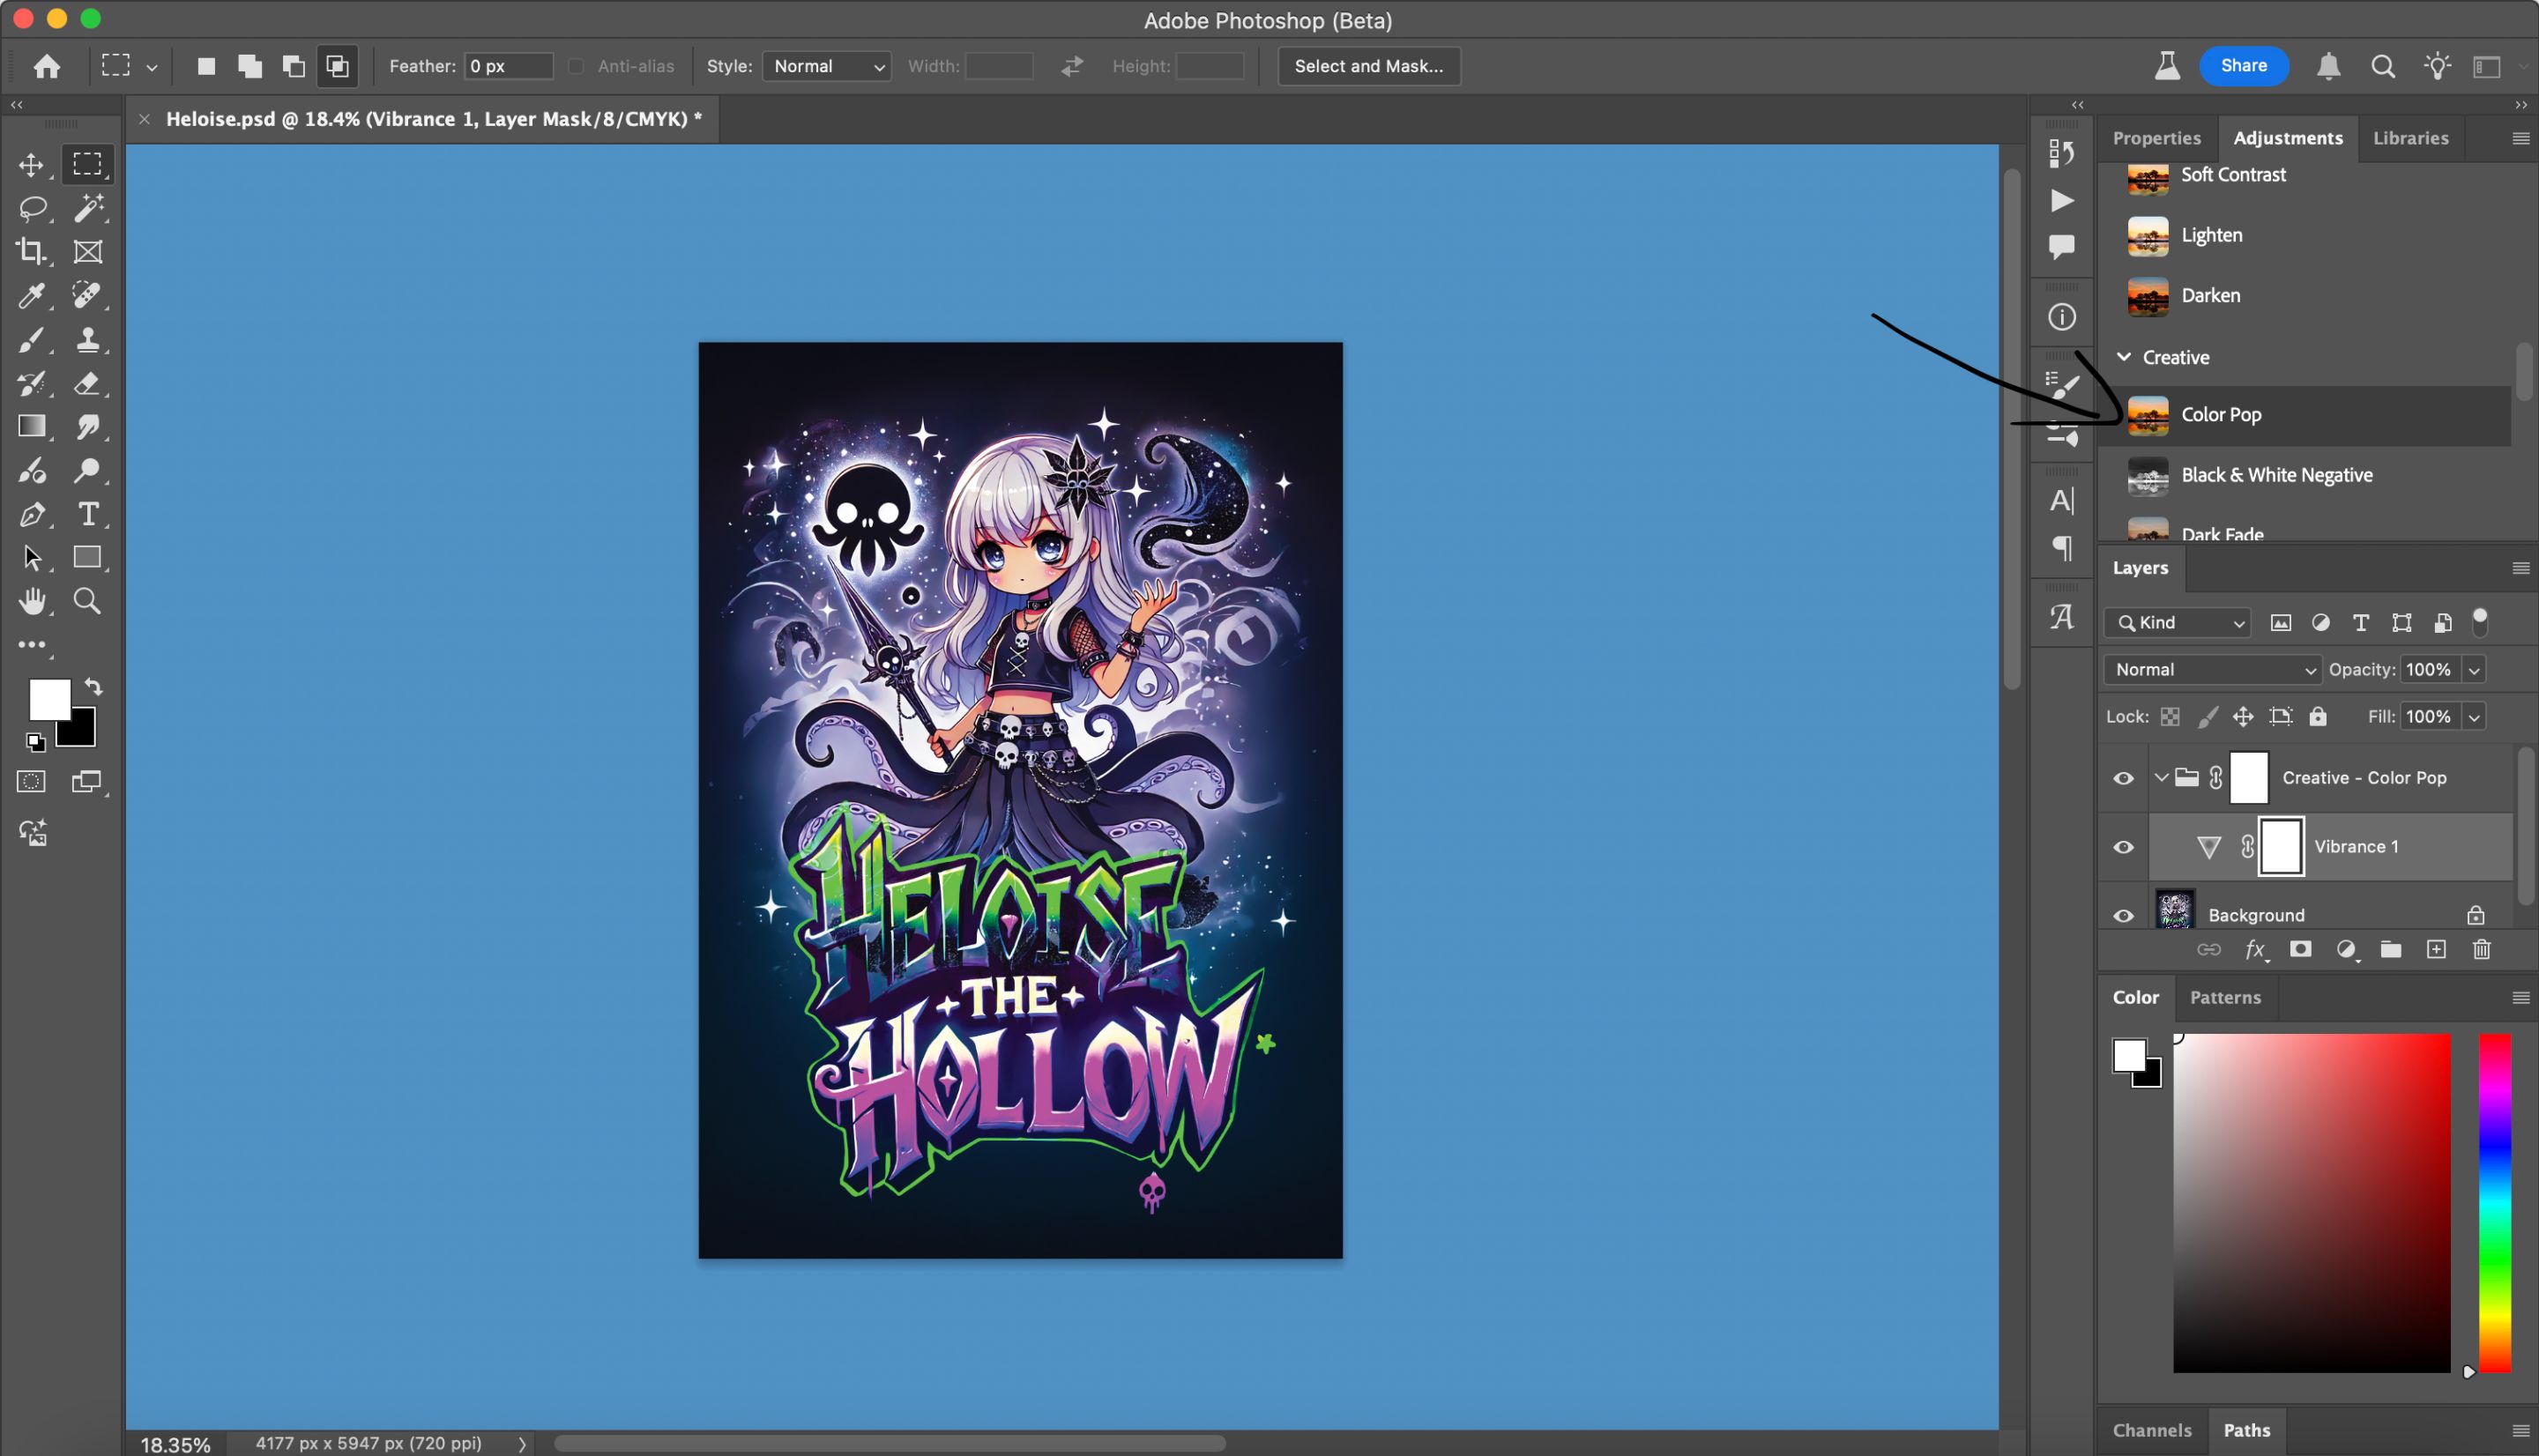2539x1456 pixels.
Task: Select the Magic Wand tool
Action: tap(88, 208)
